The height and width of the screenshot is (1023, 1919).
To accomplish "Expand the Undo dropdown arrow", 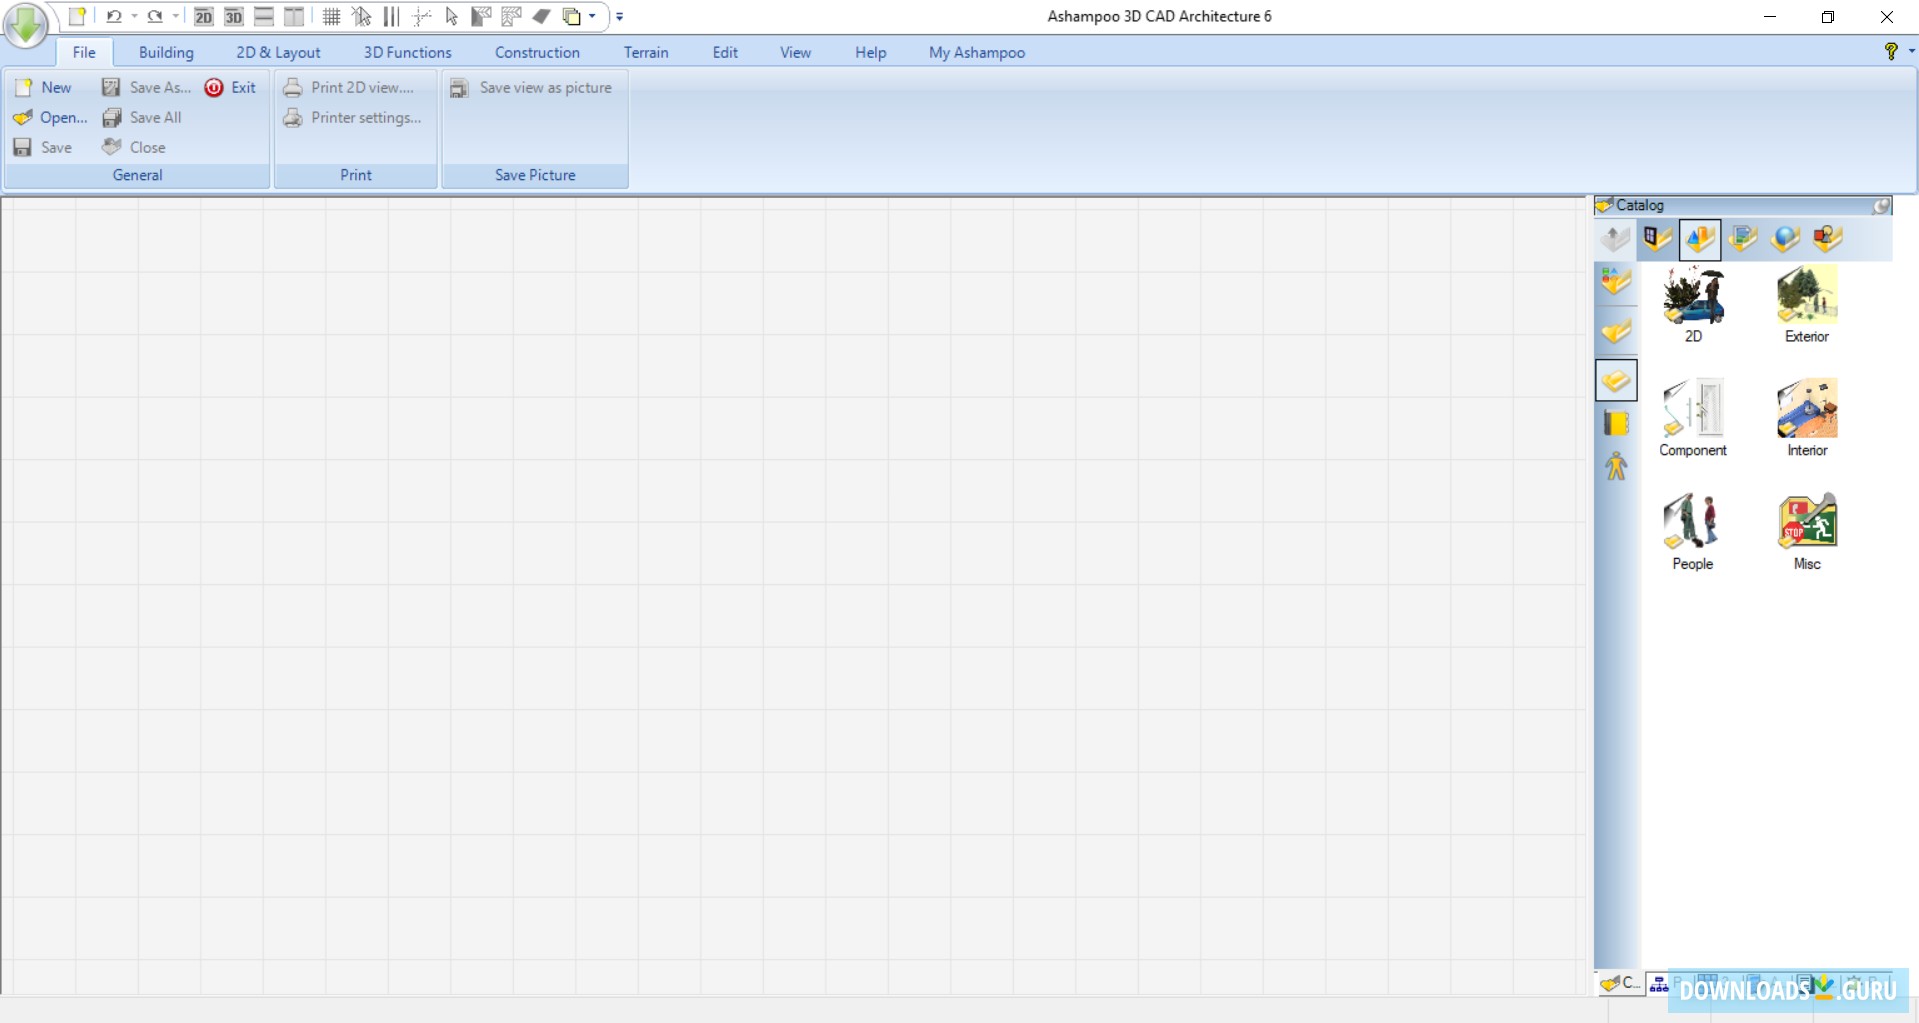I will 135,16.
